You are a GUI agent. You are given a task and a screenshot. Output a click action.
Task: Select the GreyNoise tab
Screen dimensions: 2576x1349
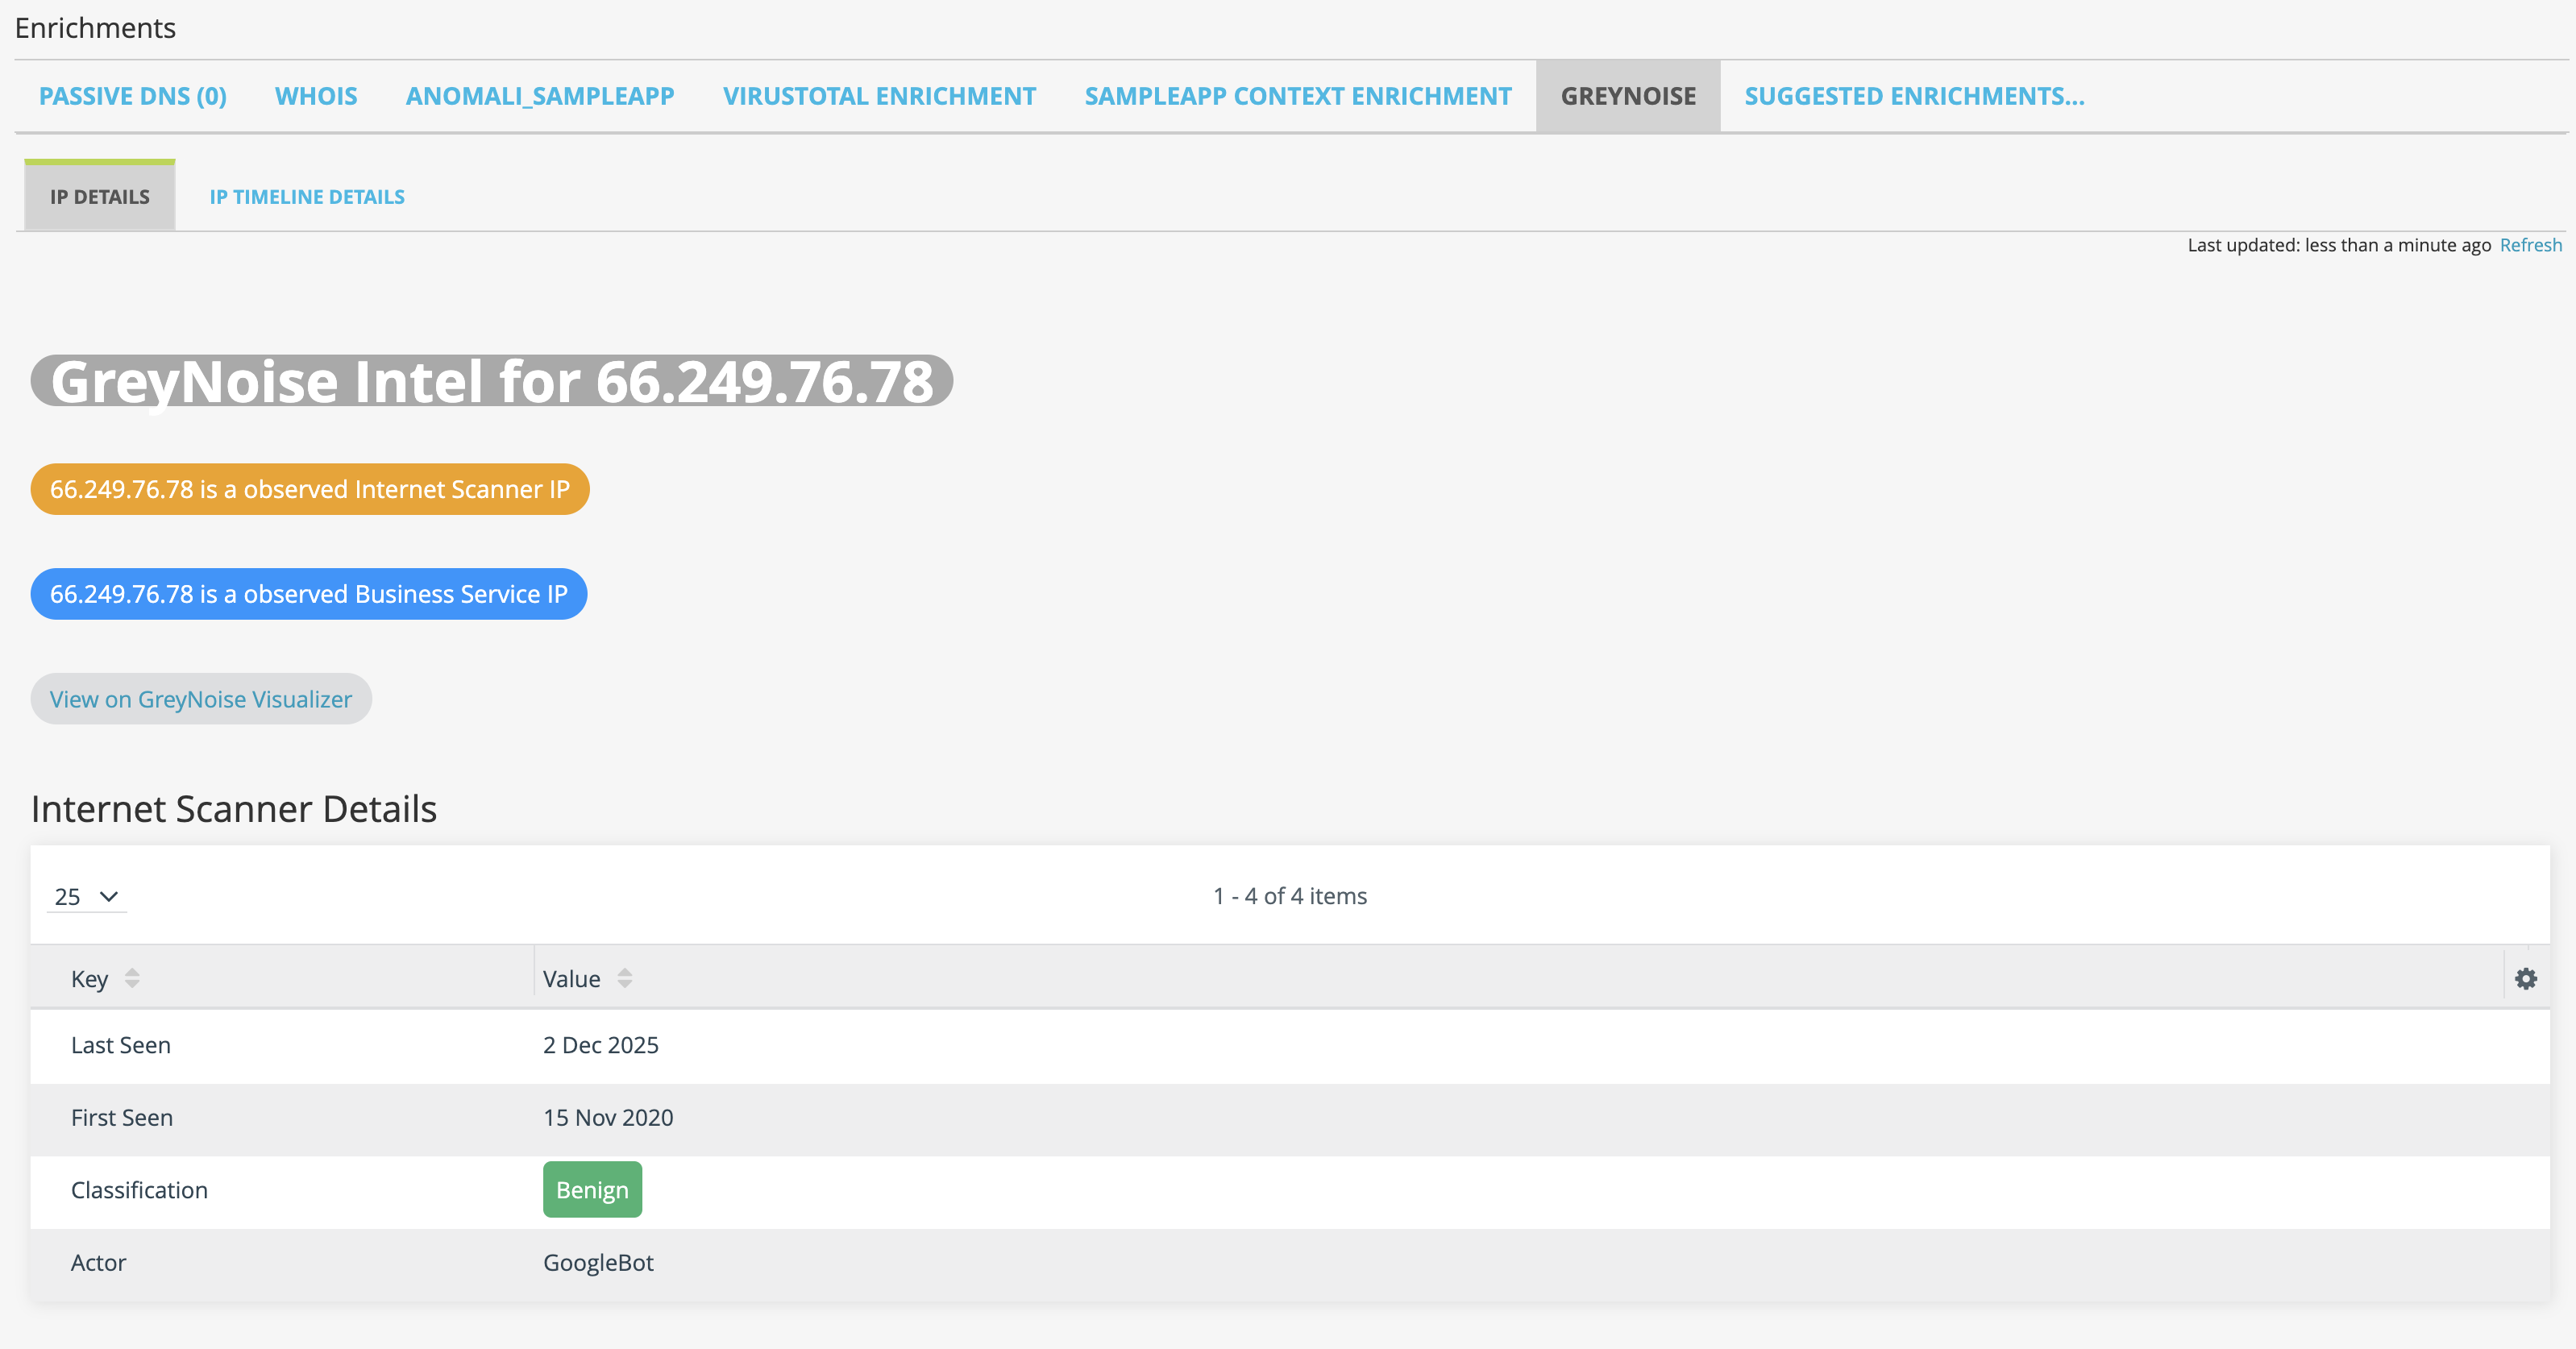(1627, 96)
